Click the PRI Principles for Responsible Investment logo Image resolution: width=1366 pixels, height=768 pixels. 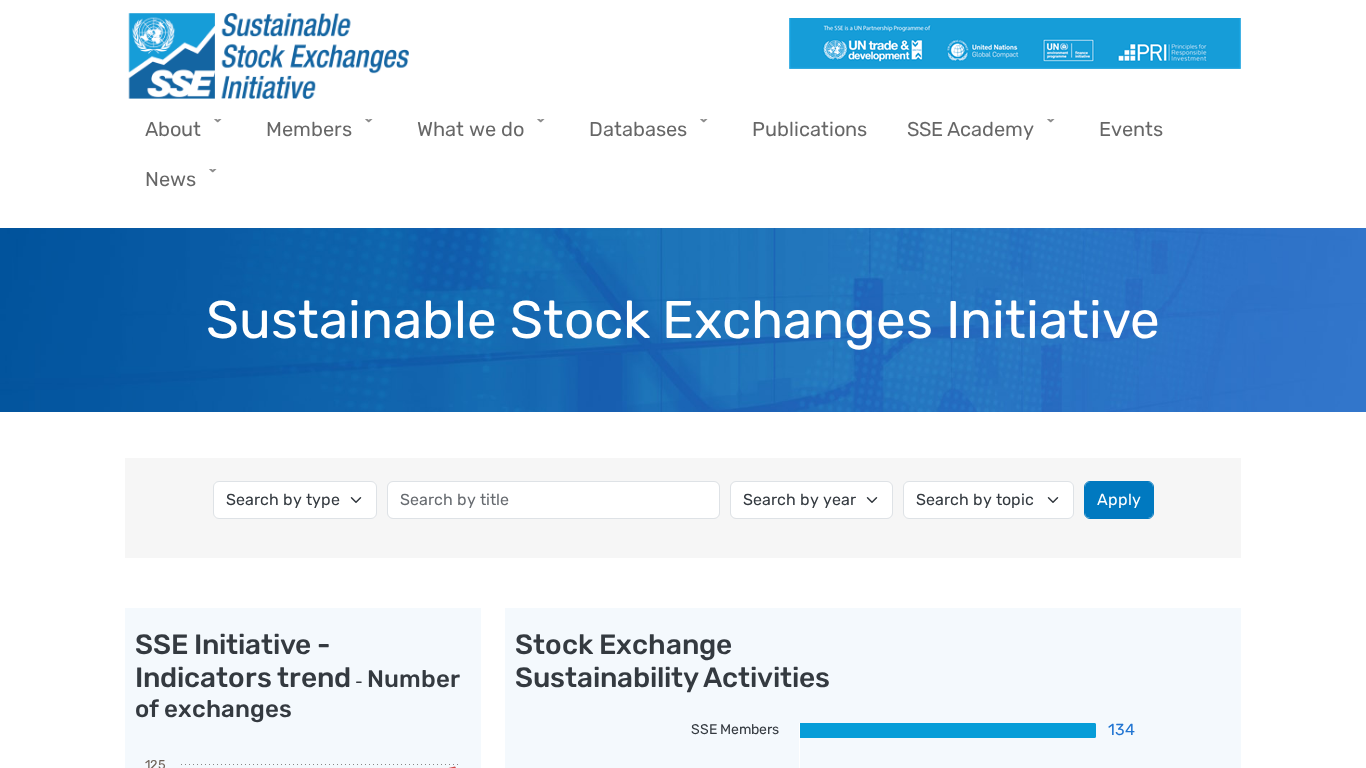click(x=1162, y=52)
